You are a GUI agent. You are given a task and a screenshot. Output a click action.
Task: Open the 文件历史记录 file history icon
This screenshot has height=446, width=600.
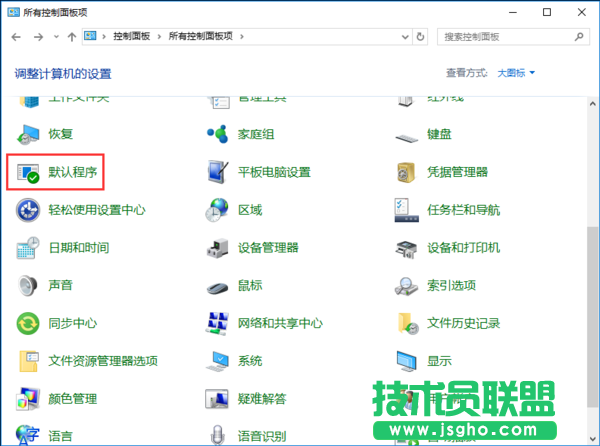(x=408, y=324)
